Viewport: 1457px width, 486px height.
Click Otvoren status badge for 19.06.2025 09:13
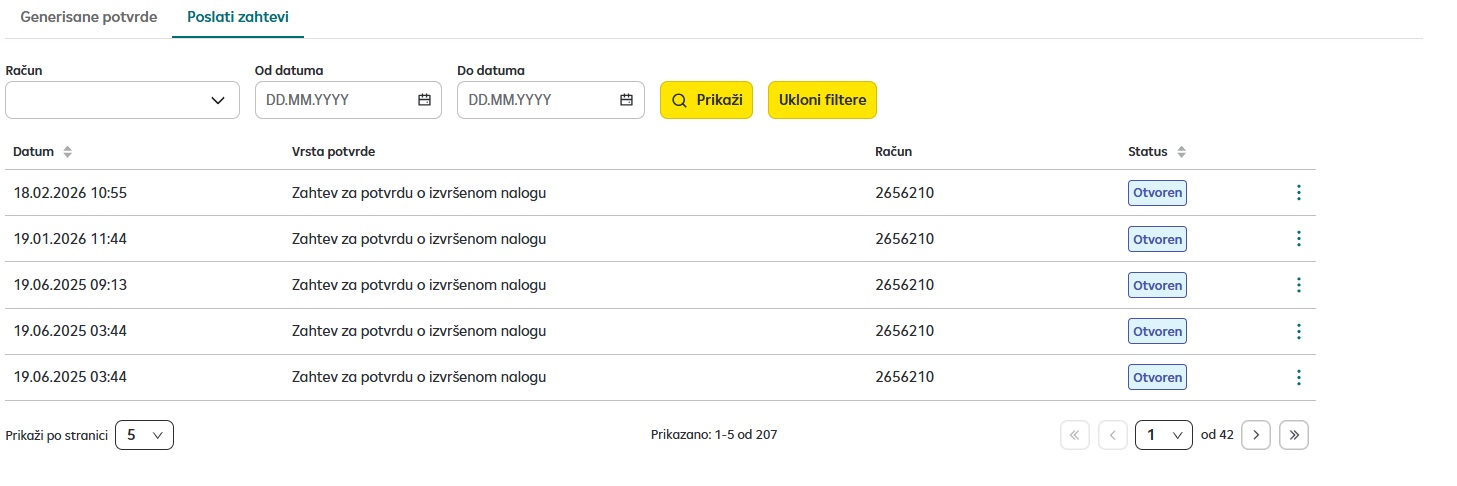(x=1157, y=285)
